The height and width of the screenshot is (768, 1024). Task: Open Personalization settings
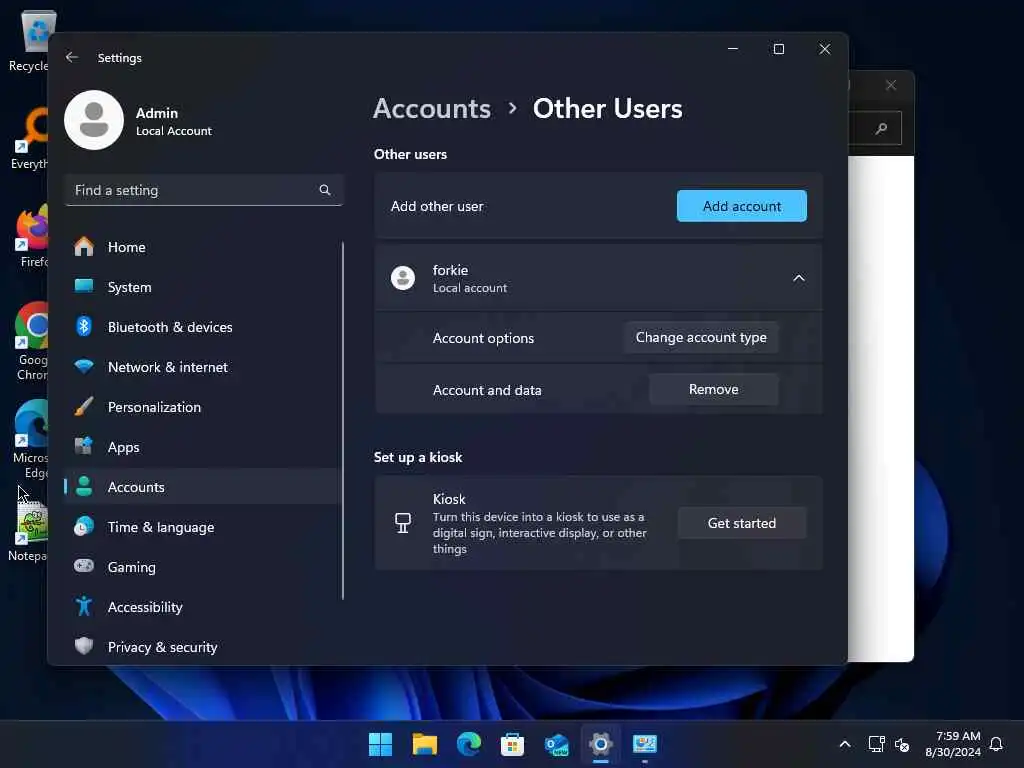coord(202,407)
